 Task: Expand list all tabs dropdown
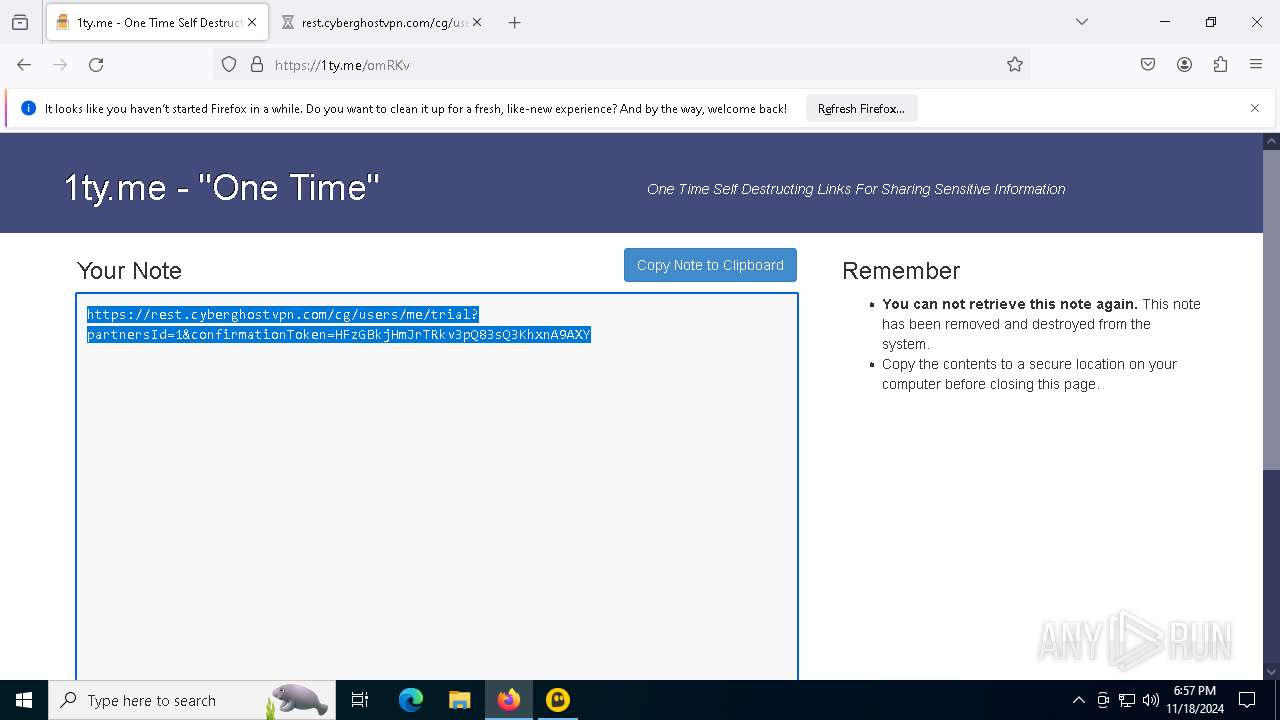click(1082, 22)
